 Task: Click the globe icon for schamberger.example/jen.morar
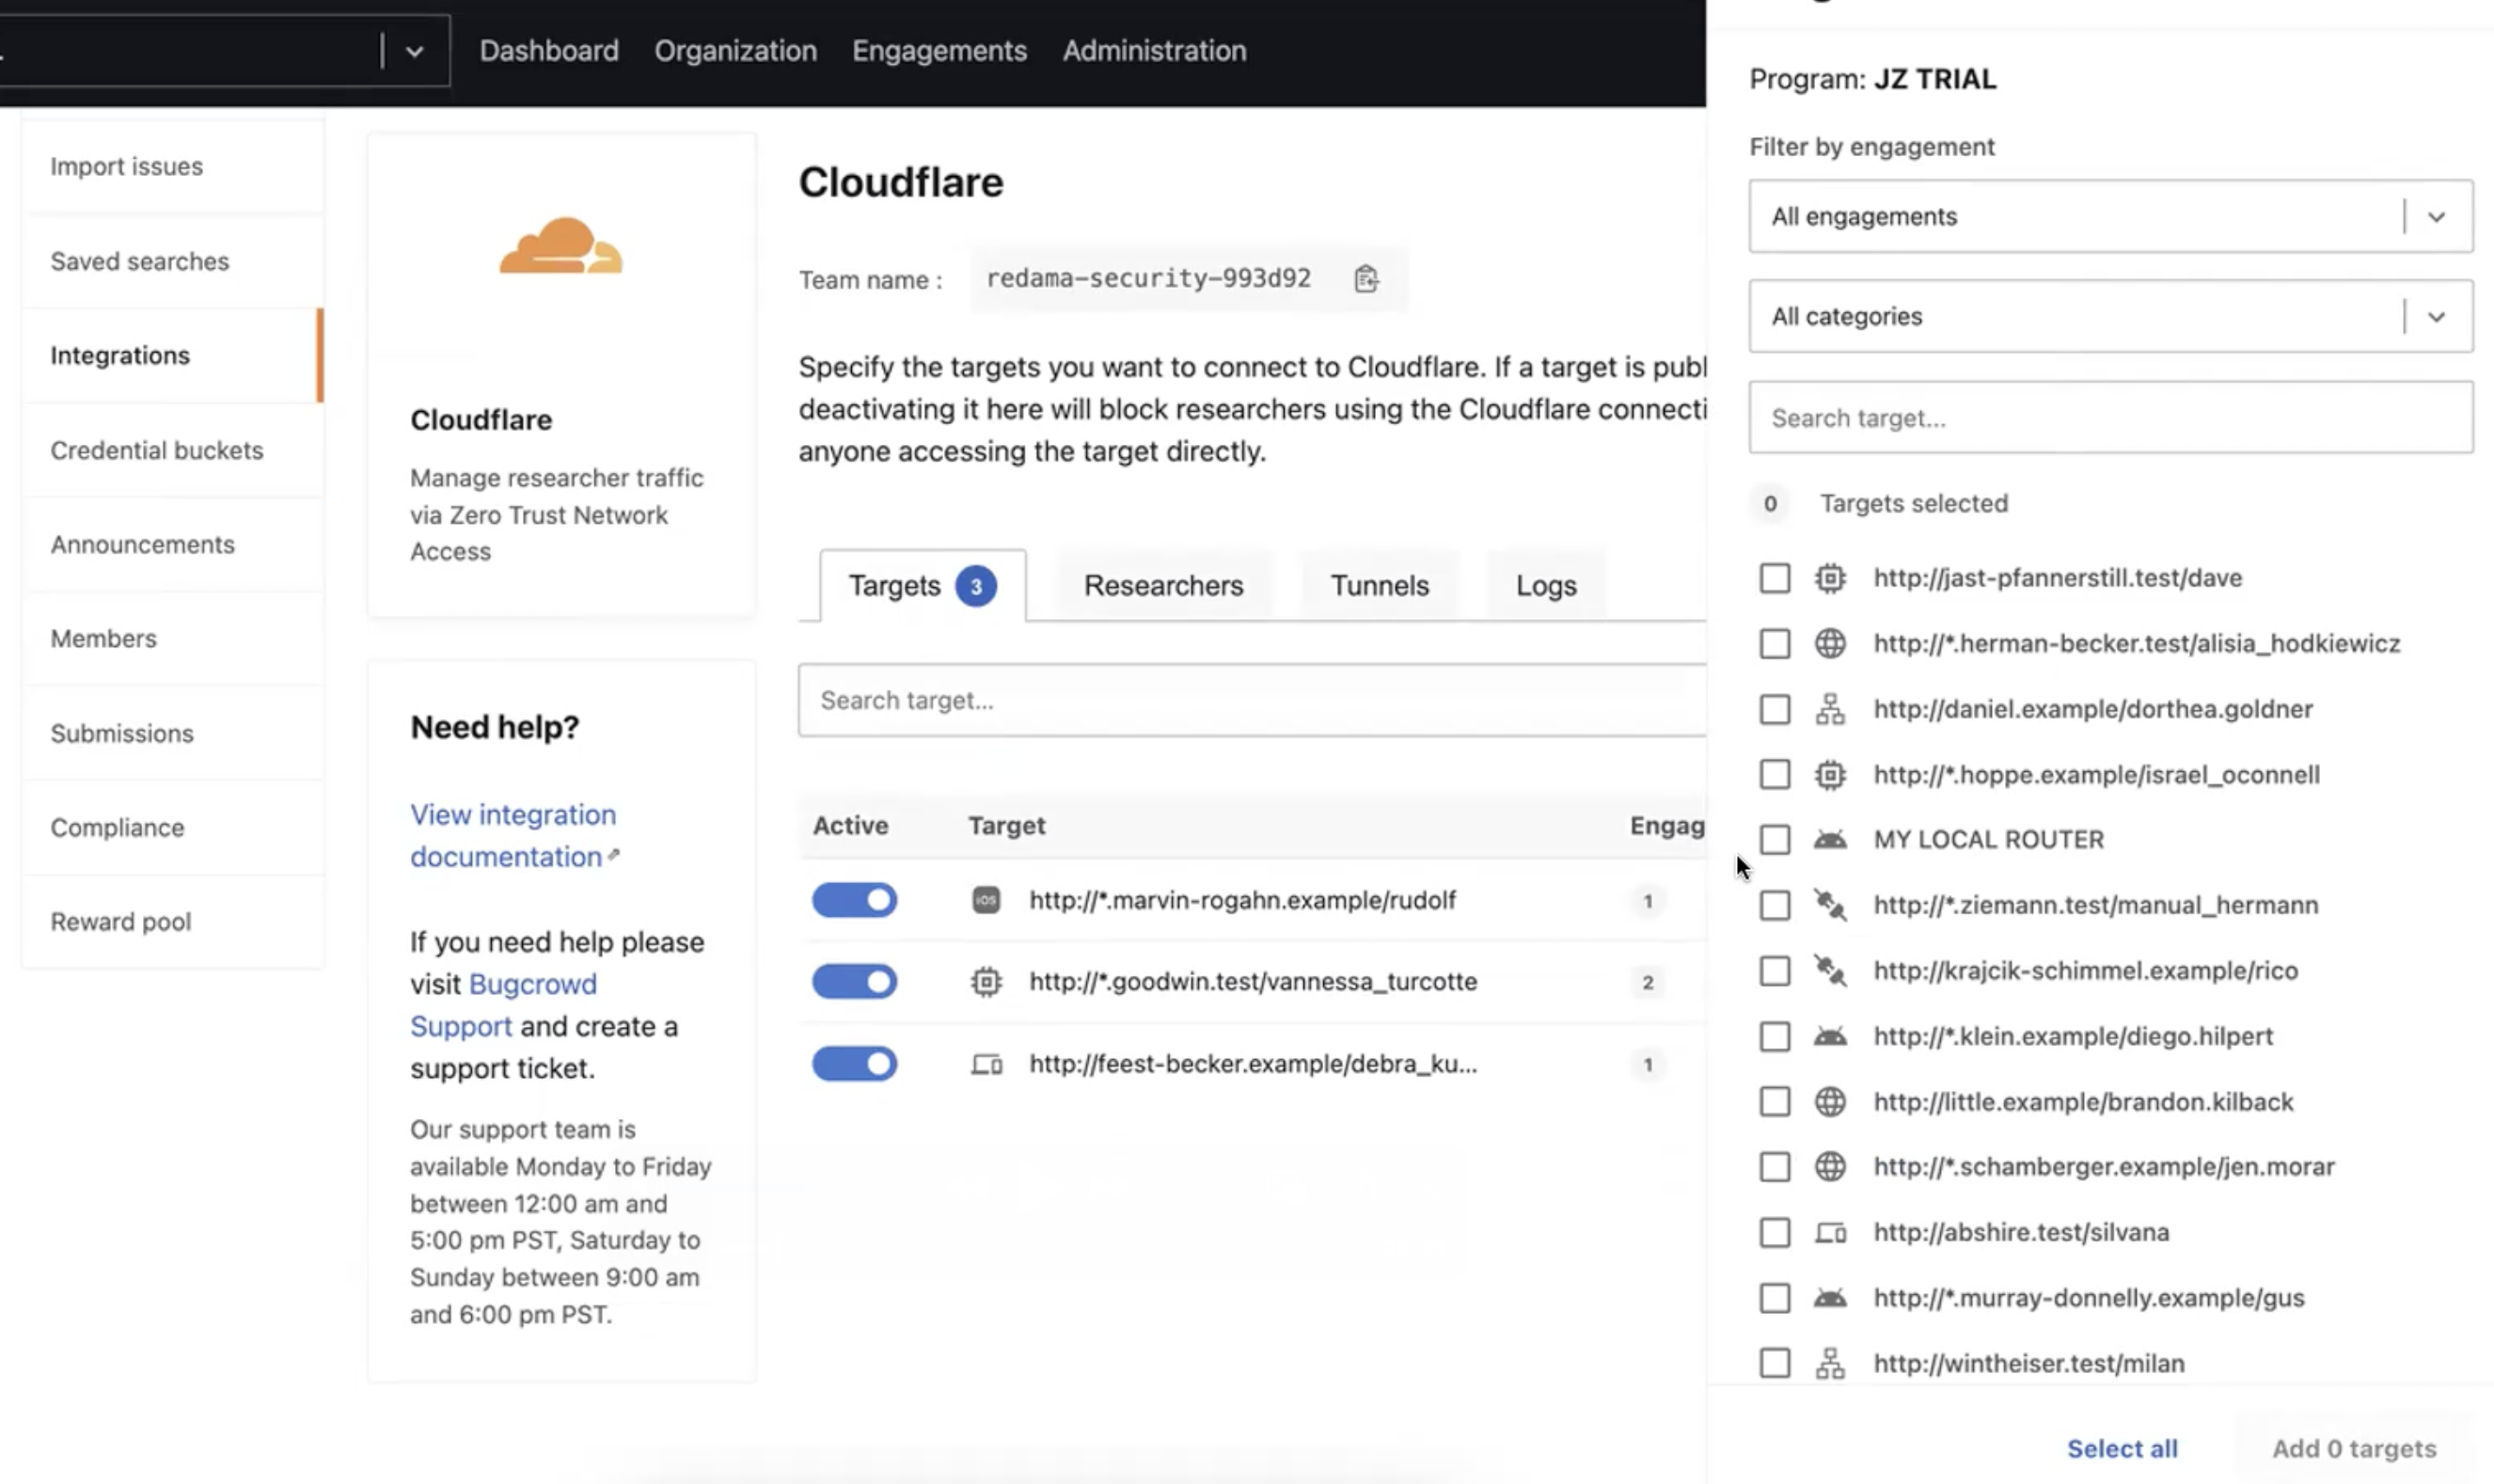[1830, 1166]
